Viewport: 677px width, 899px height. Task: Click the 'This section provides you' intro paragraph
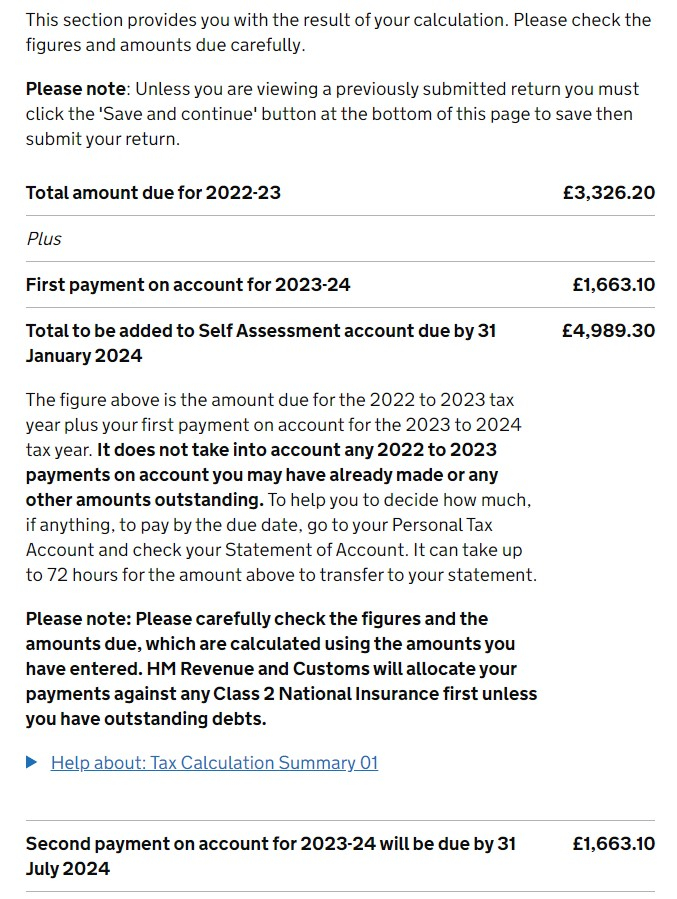point(338,33)
